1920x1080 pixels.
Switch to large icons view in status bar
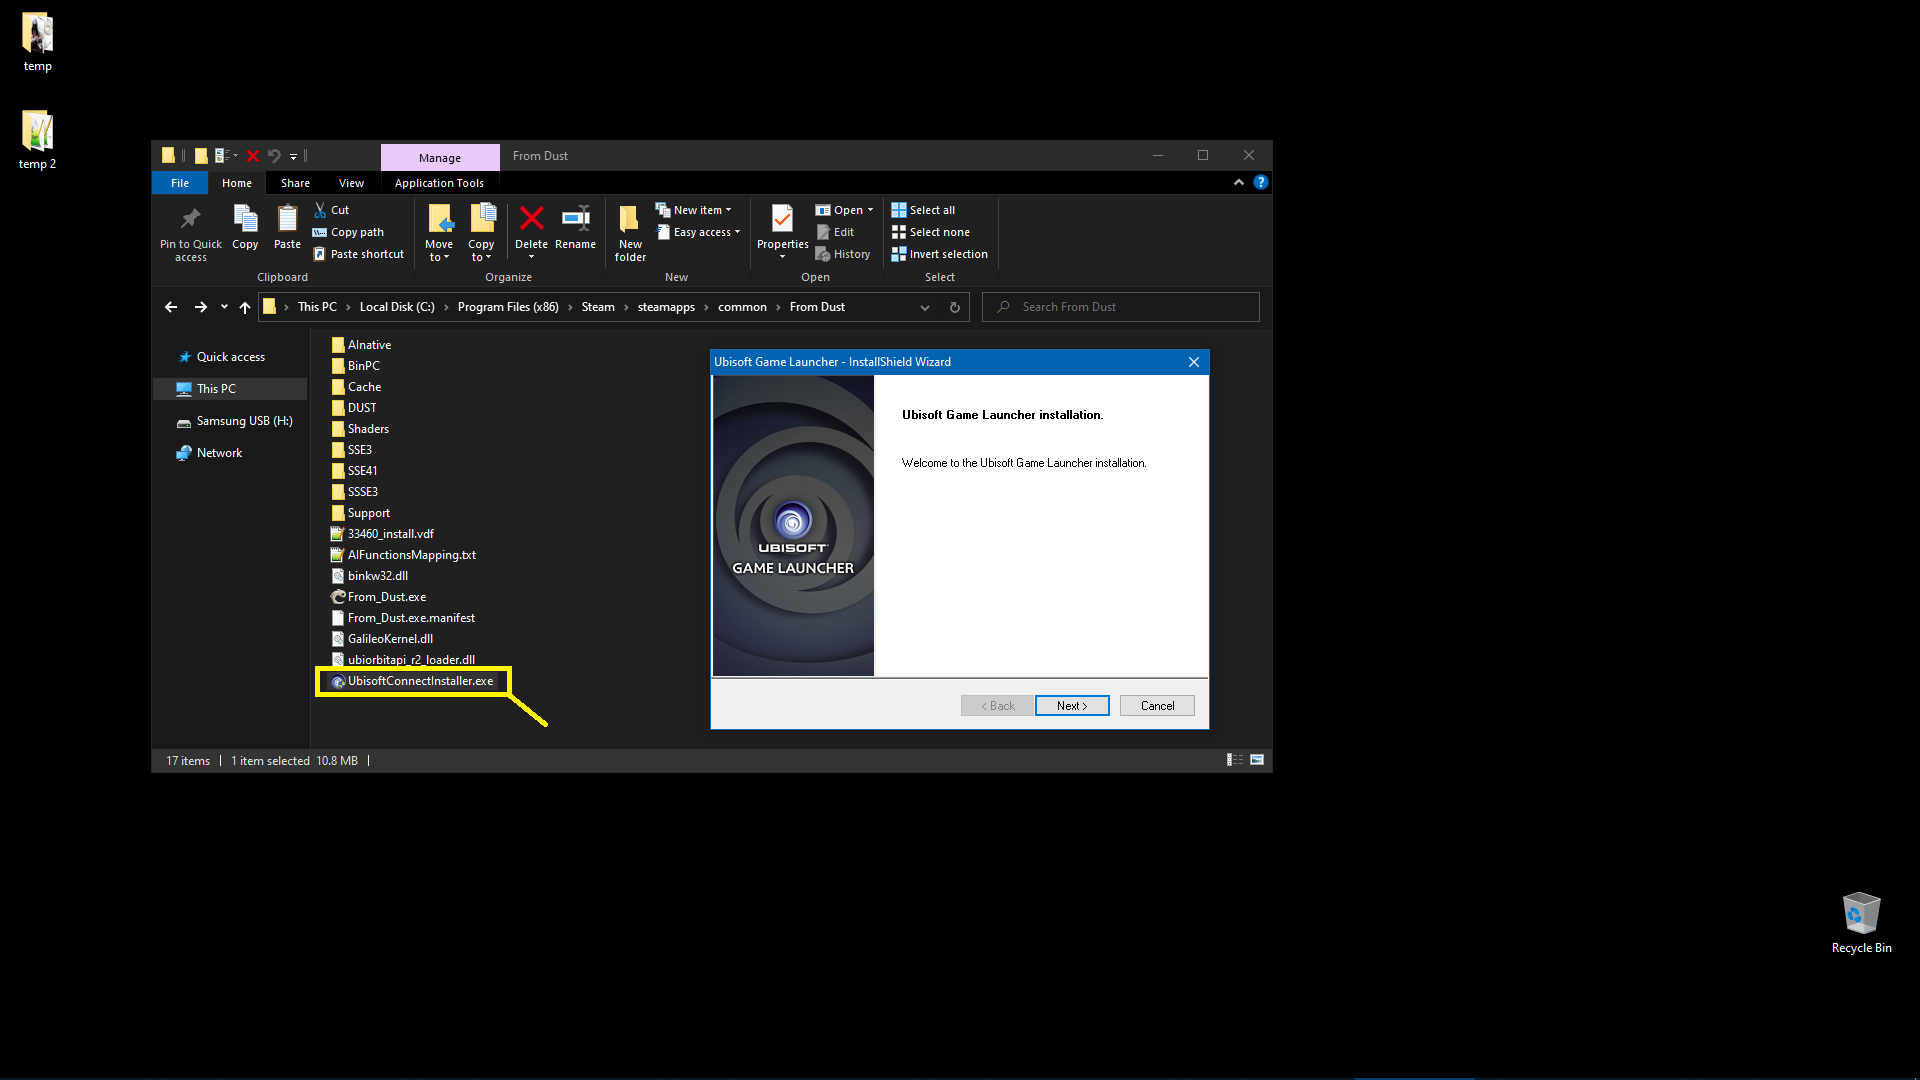click(x=1257, y=760)
